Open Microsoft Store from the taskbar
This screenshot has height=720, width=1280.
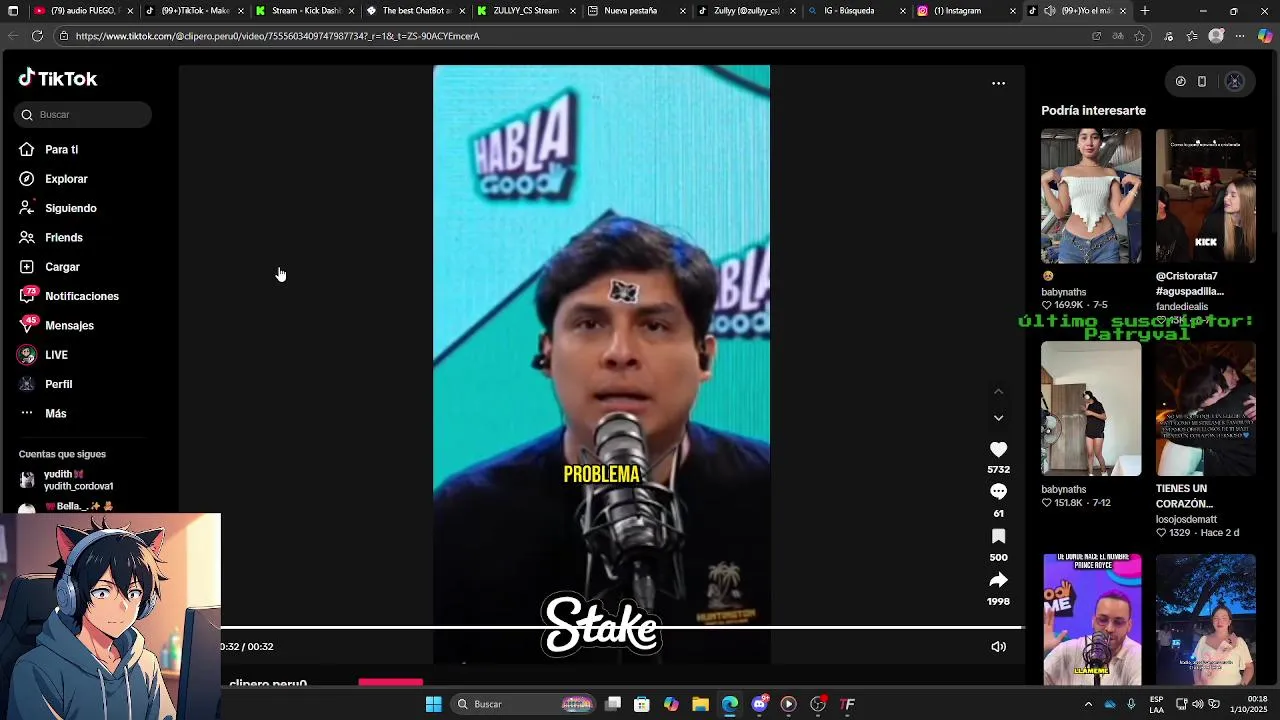coord(642,704)
